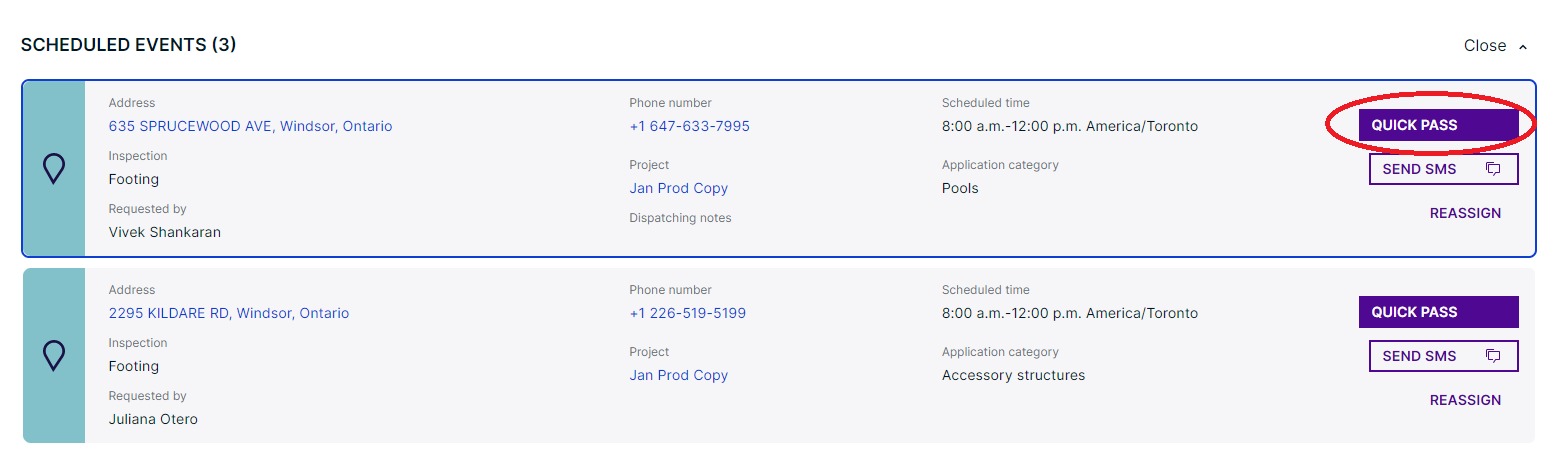Open address 635 SPRUCEWOOD AVE link
The image size is (1562, 449).
250,126
